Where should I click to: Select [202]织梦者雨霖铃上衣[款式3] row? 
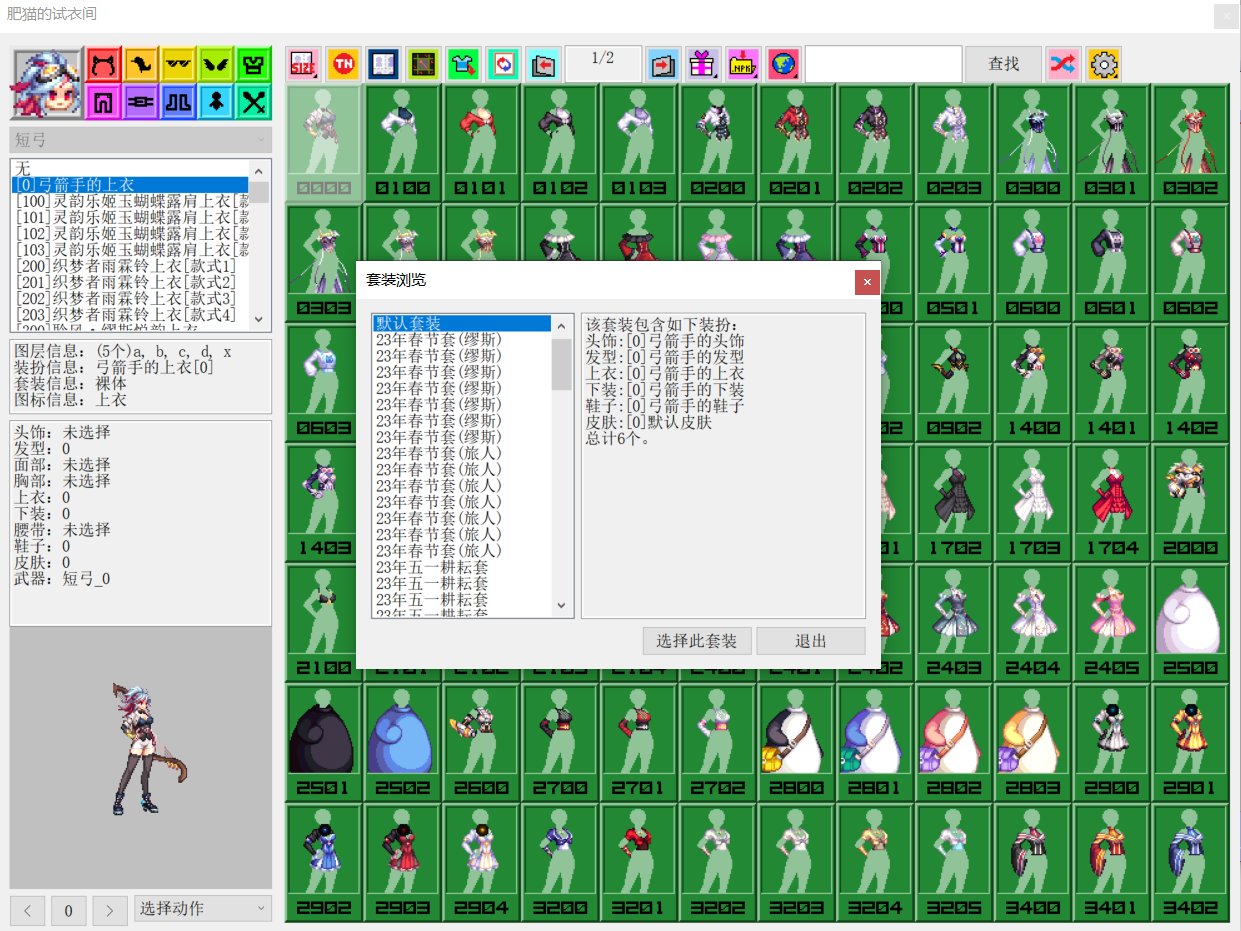pyautogui.click(x=130, y=298)
